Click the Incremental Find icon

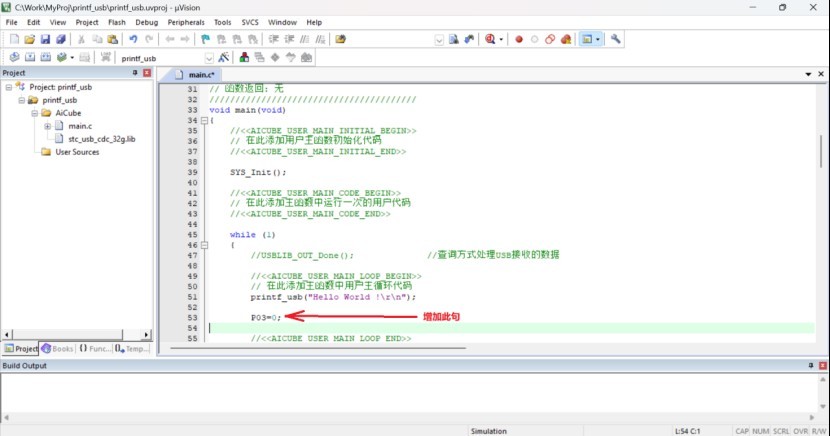pyautogui.click(x=469, y=39)
